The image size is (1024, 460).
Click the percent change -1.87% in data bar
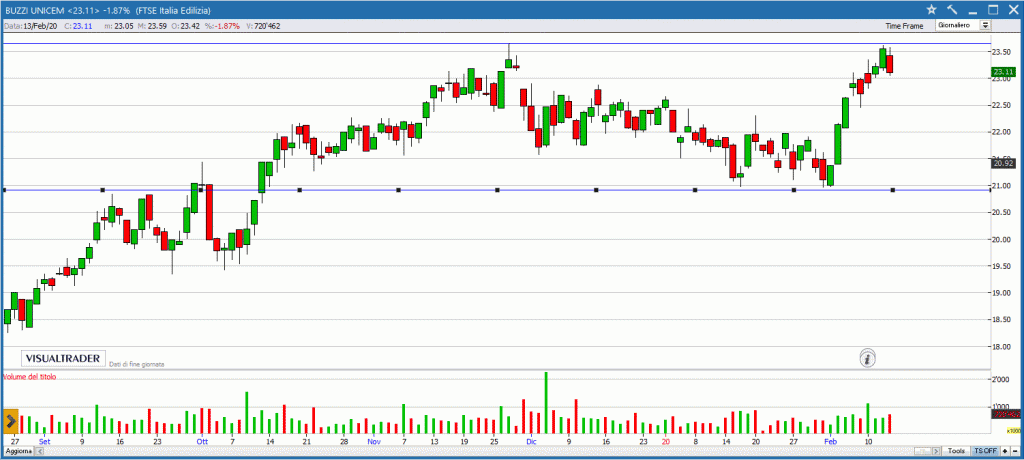(222, 25)
